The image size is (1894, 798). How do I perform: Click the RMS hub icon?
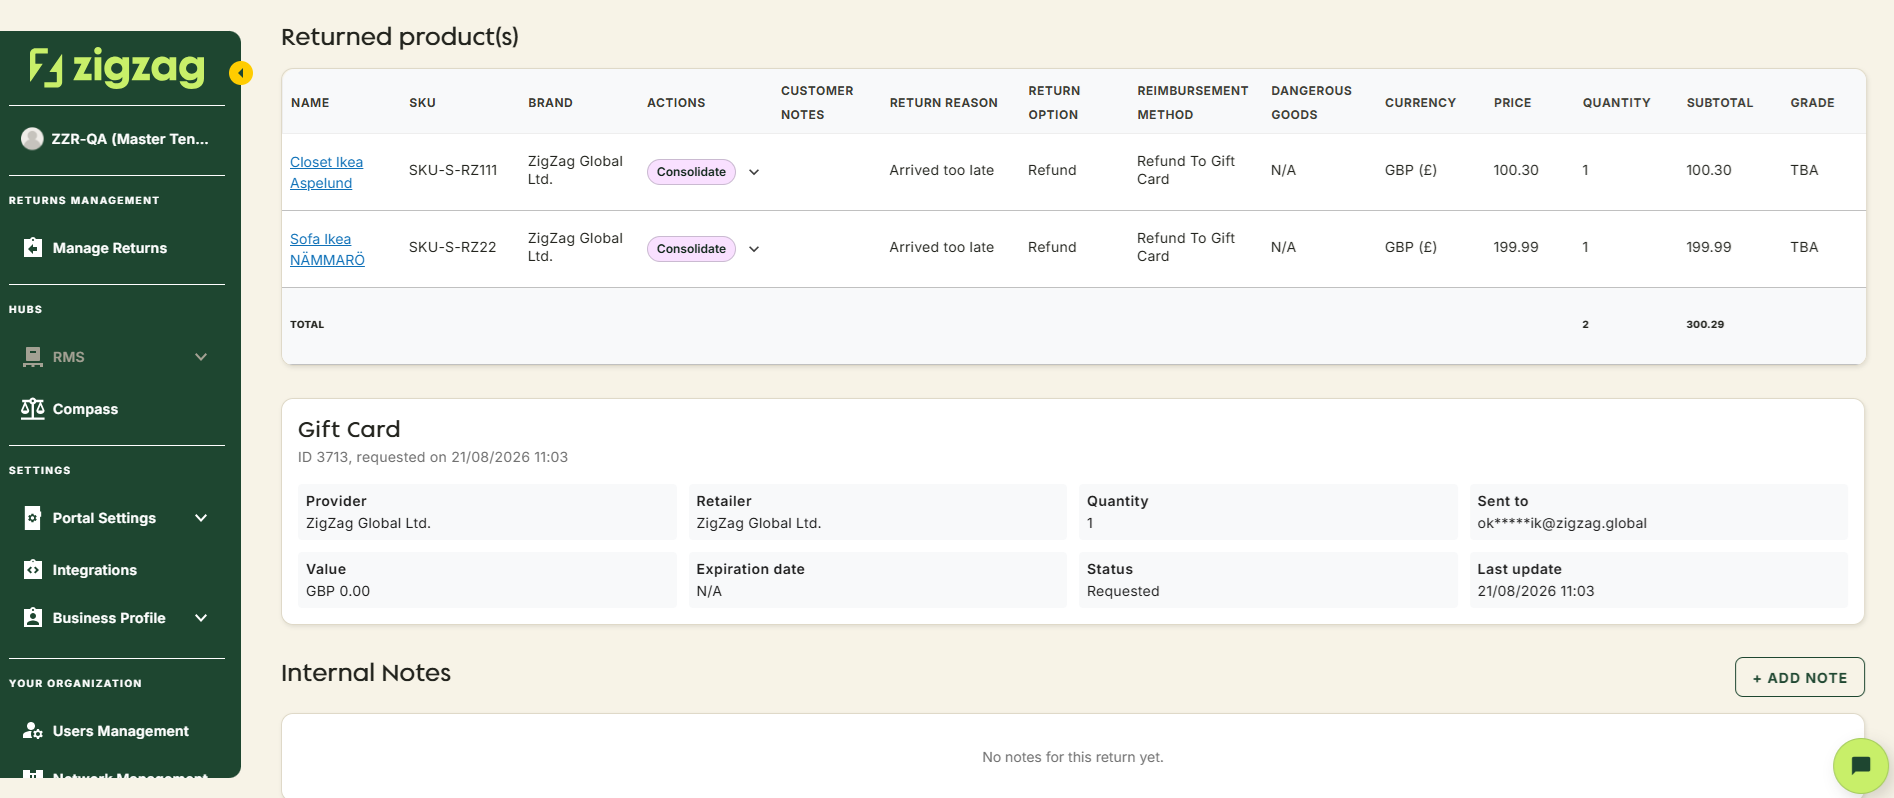coord(33,357)
